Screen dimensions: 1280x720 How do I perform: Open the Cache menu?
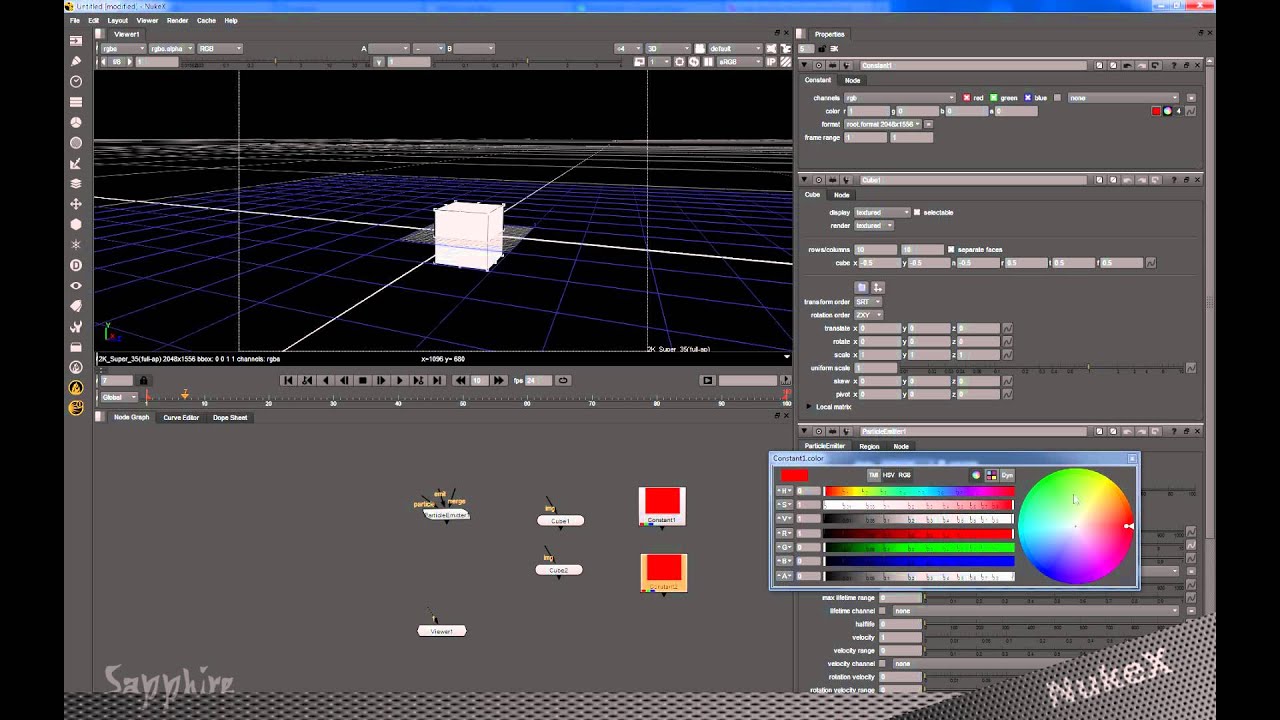point(206,20)
